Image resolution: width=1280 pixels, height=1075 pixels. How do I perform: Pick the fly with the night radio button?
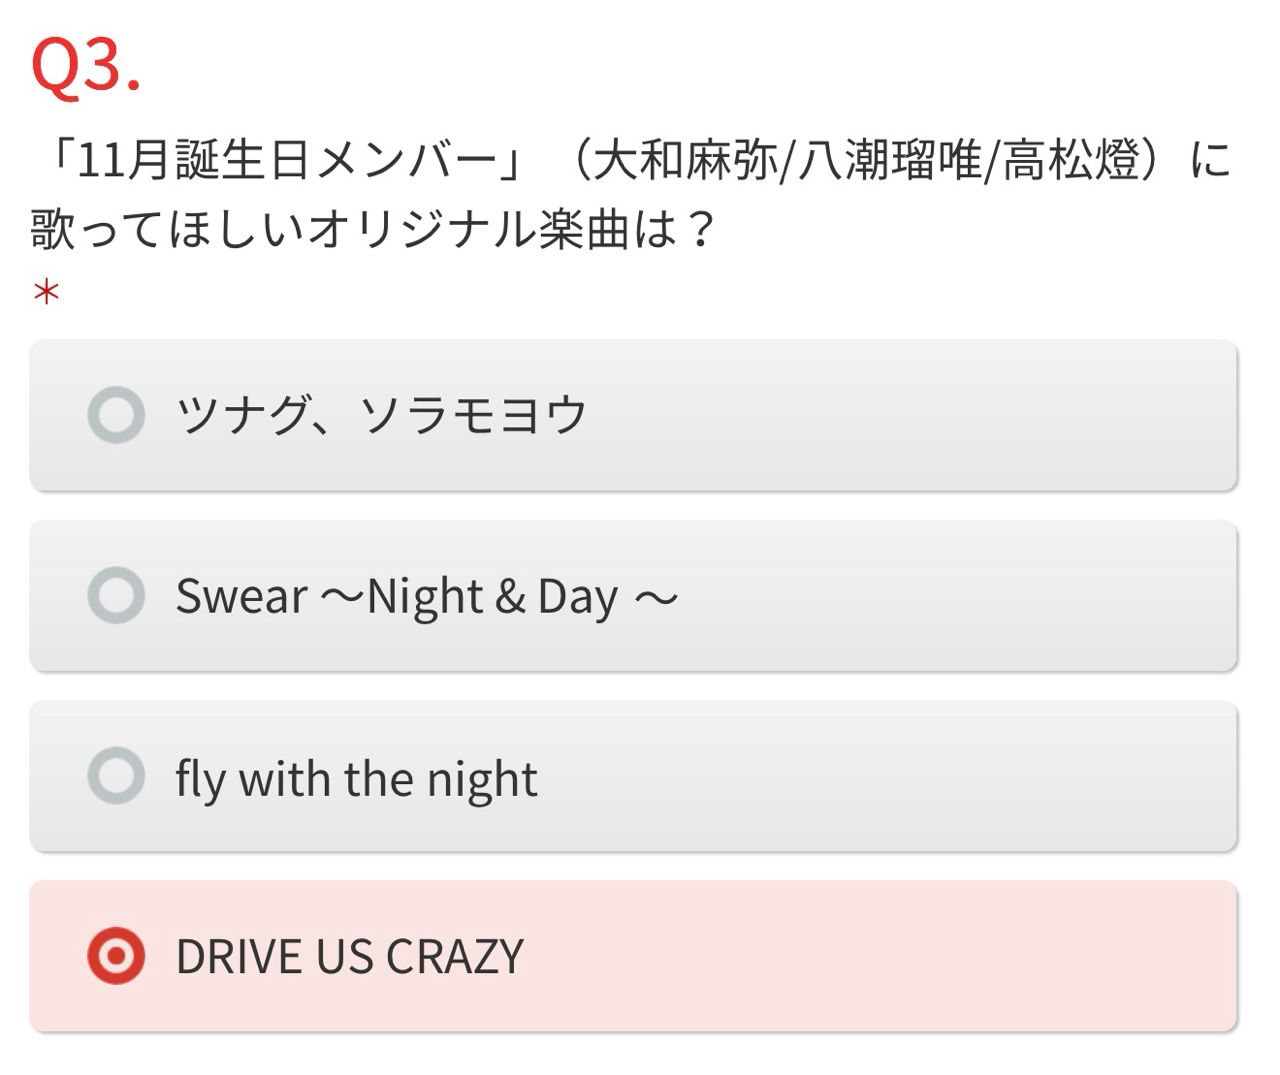(x=116, y=776)
